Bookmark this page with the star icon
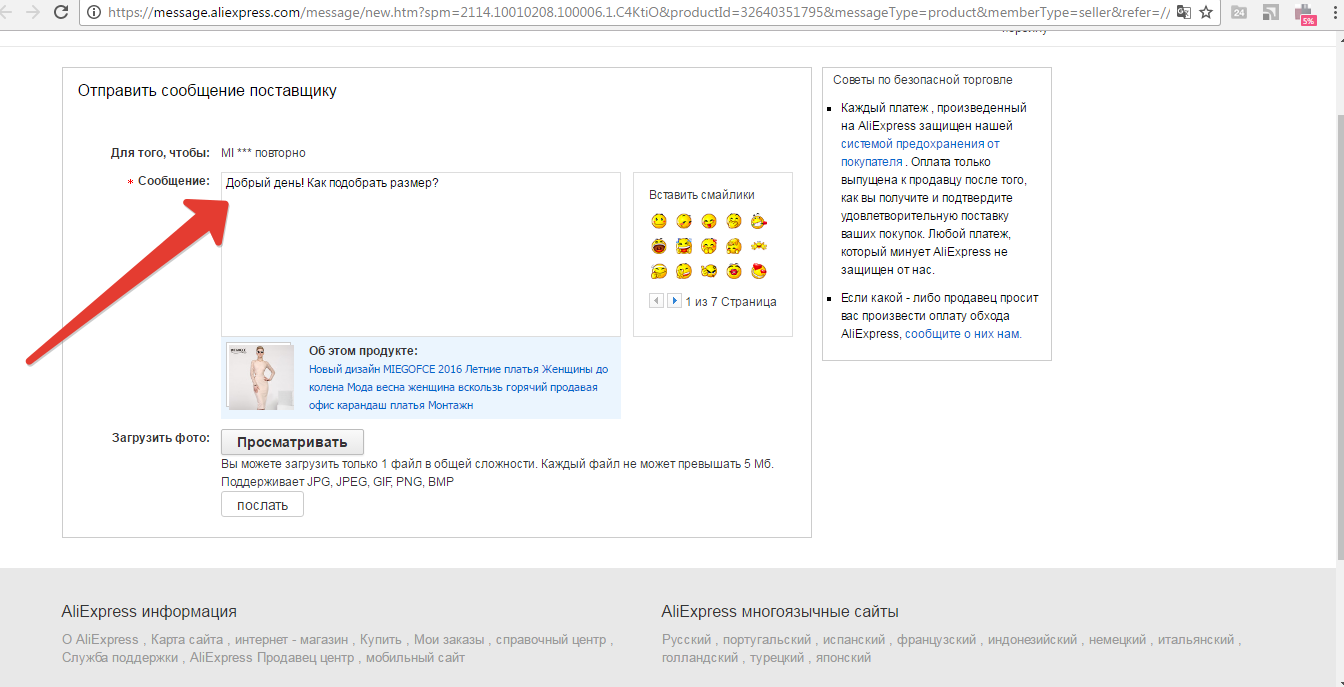The height and width of the screenshot is (687, 1344). pos(1206,13)
